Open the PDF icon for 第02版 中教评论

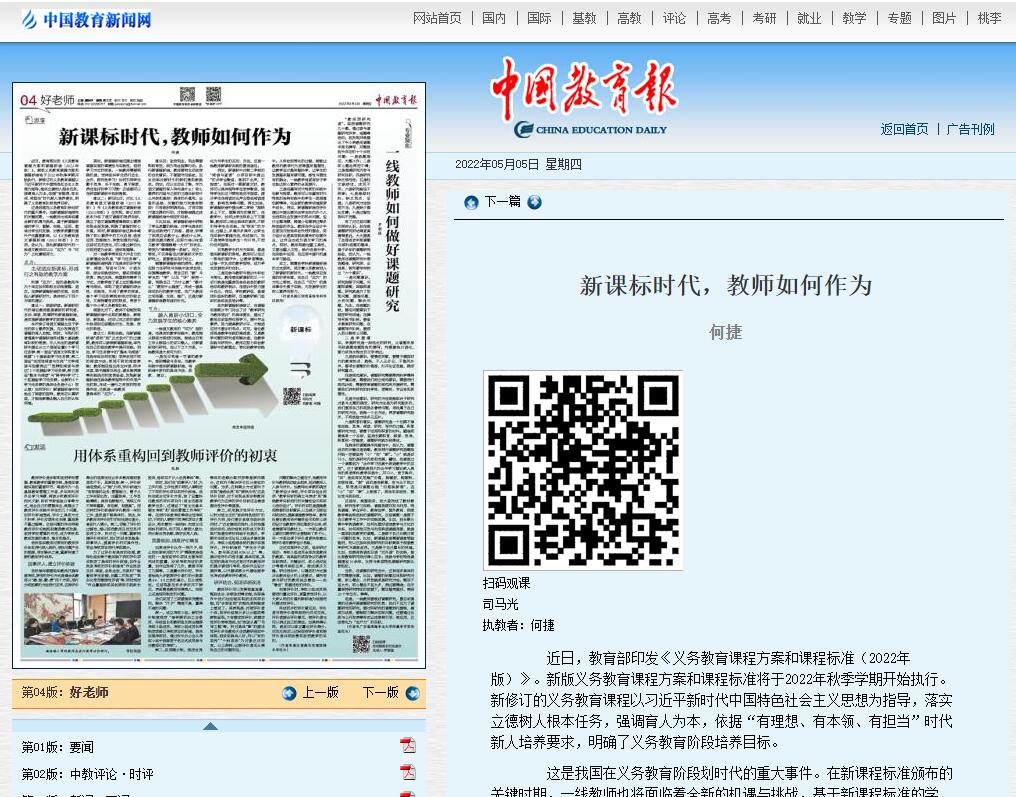pyautogui.click(x=408, y=772)
